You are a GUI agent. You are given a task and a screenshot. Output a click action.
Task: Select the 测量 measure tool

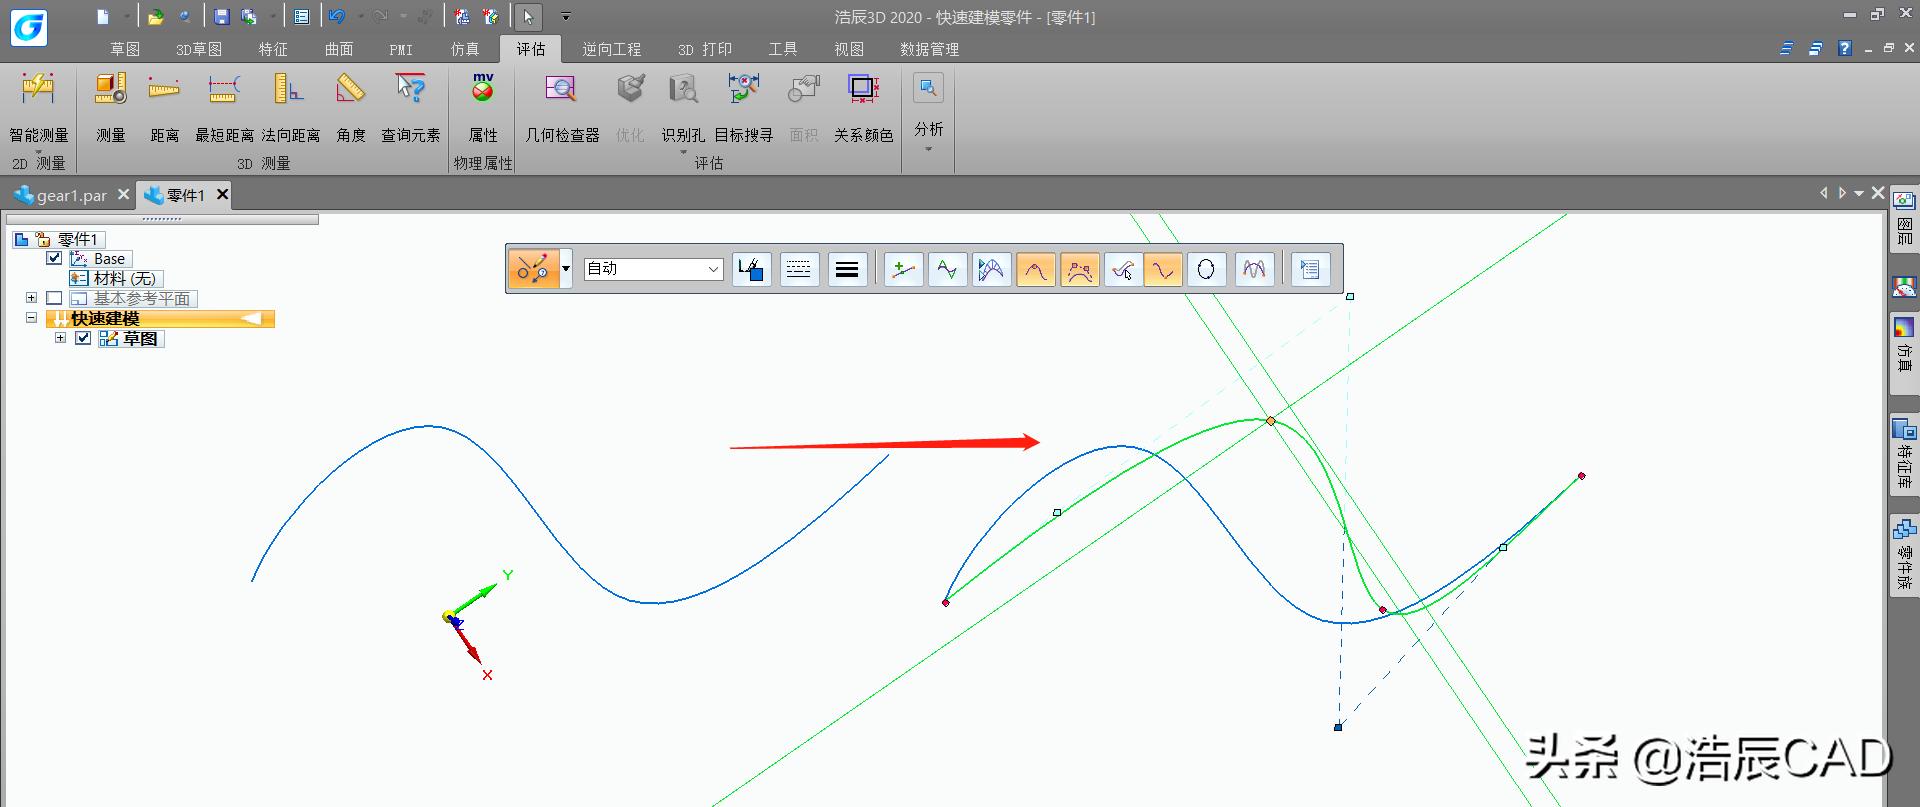pos(110,108)
